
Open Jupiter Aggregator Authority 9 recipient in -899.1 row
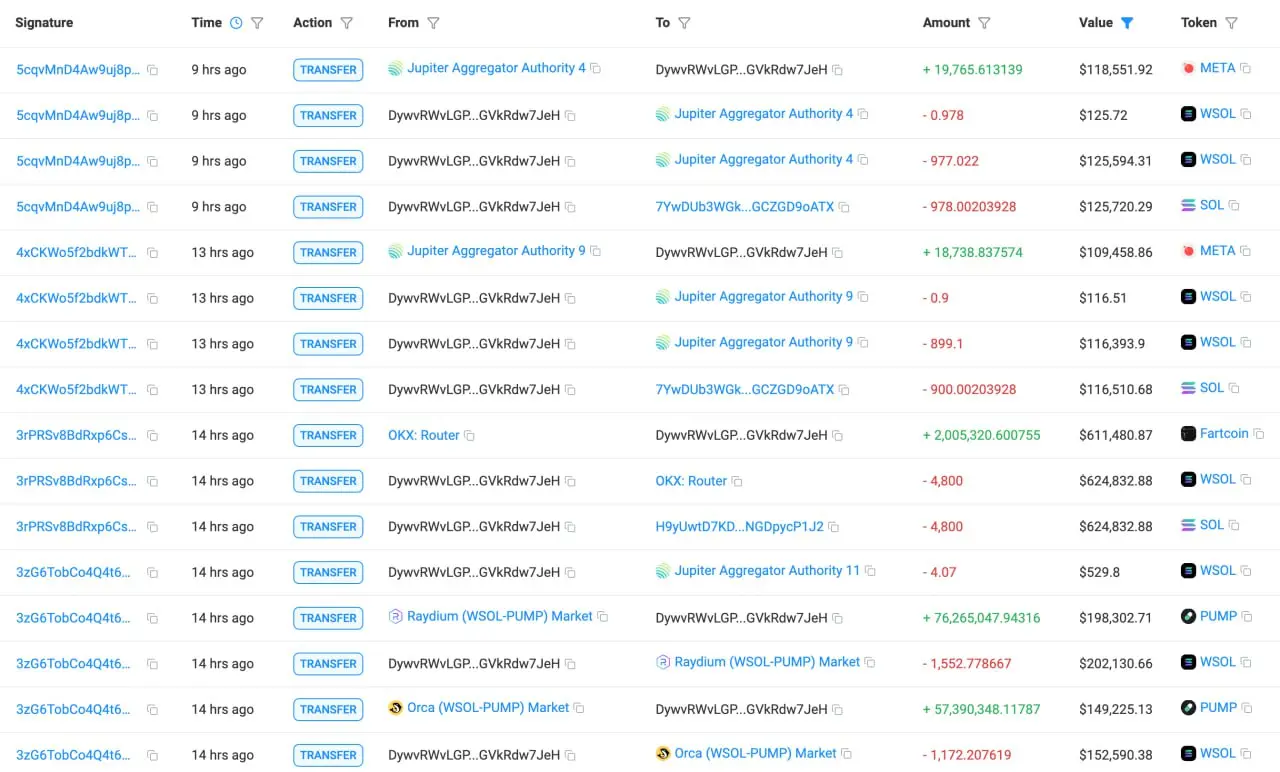764,342
